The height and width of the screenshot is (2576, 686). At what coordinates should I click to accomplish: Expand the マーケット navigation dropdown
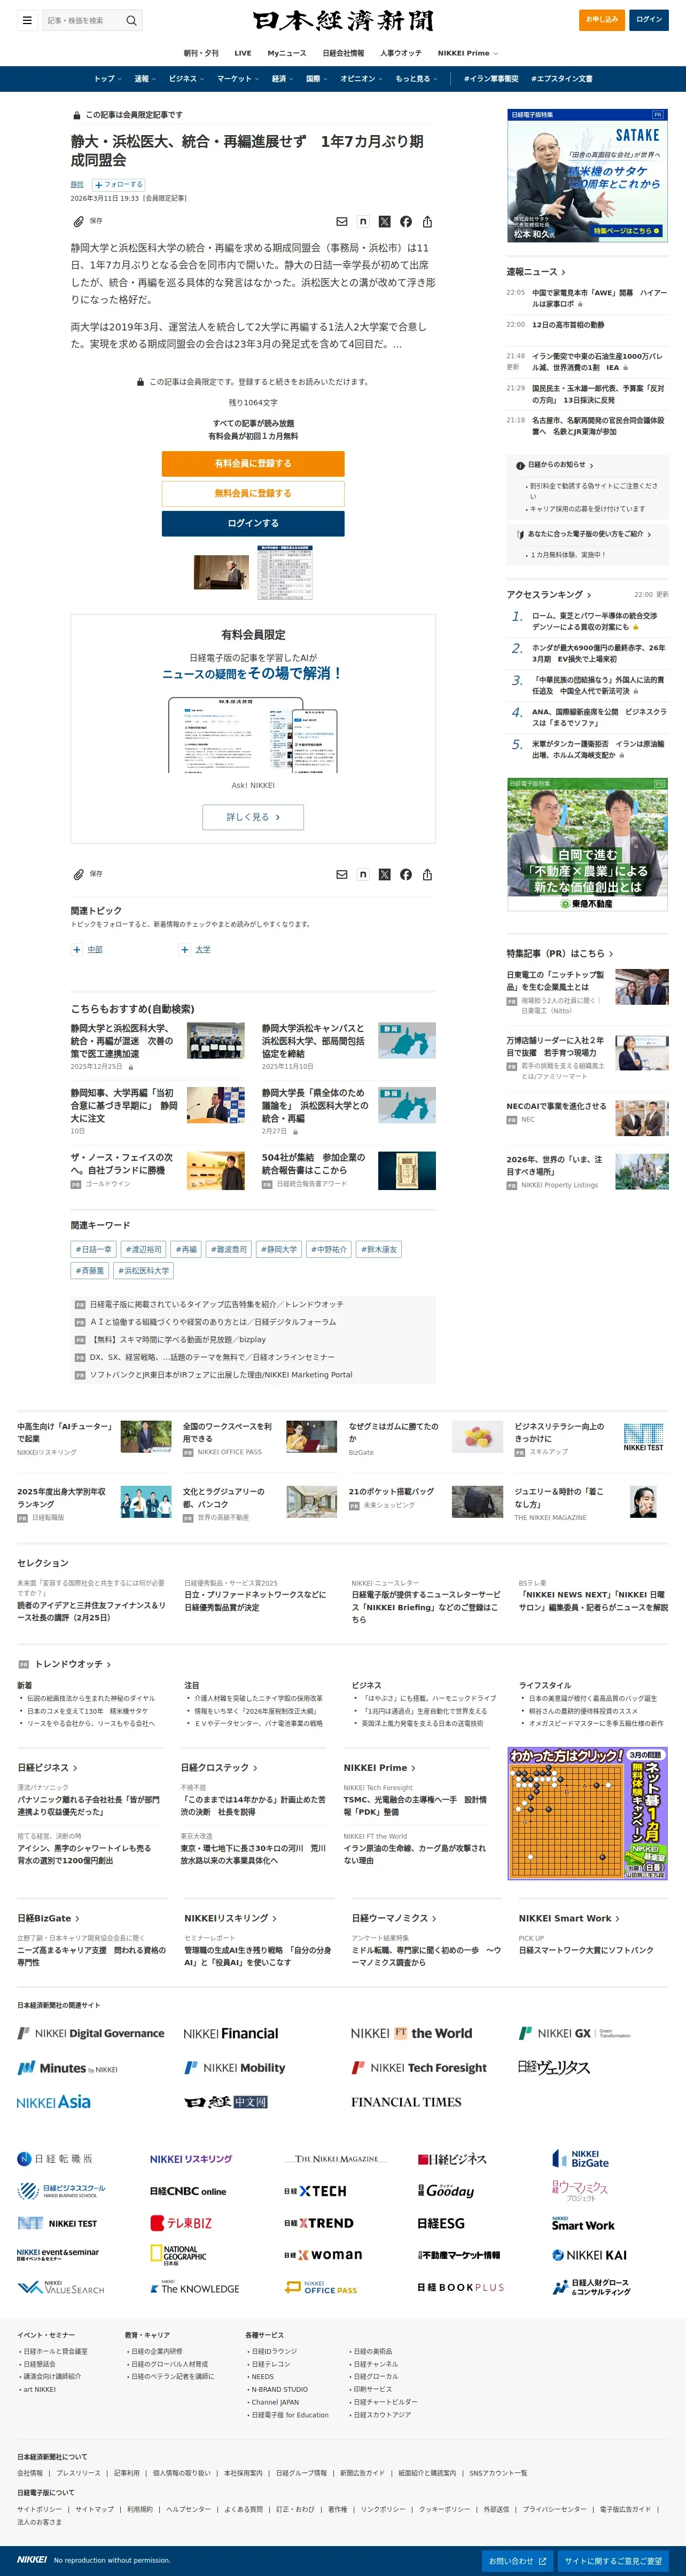(x=238, y=79)
